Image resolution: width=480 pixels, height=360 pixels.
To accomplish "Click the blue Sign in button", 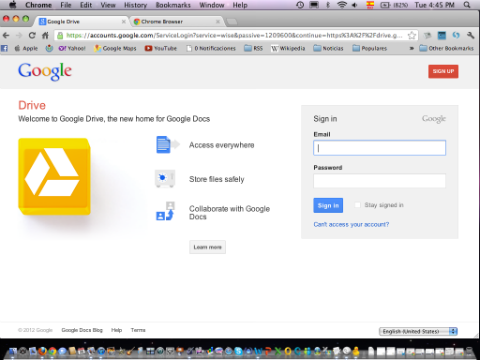I will tap(328, 205).
